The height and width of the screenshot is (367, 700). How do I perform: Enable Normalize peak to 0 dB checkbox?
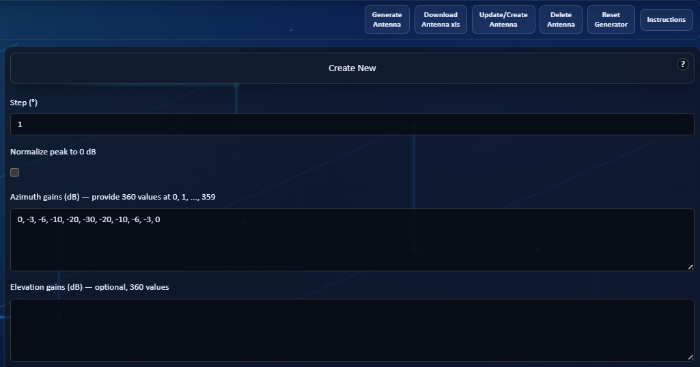tap(15, 172)
